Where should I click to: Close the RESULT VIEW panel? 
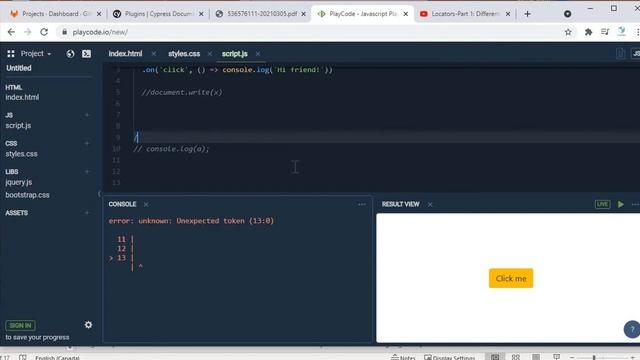click(430, 204)
